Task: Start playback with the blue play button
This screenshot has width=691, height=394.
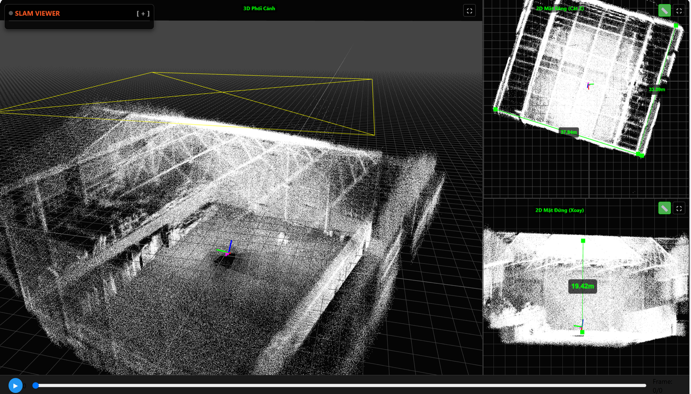Action: coord(15,385)
